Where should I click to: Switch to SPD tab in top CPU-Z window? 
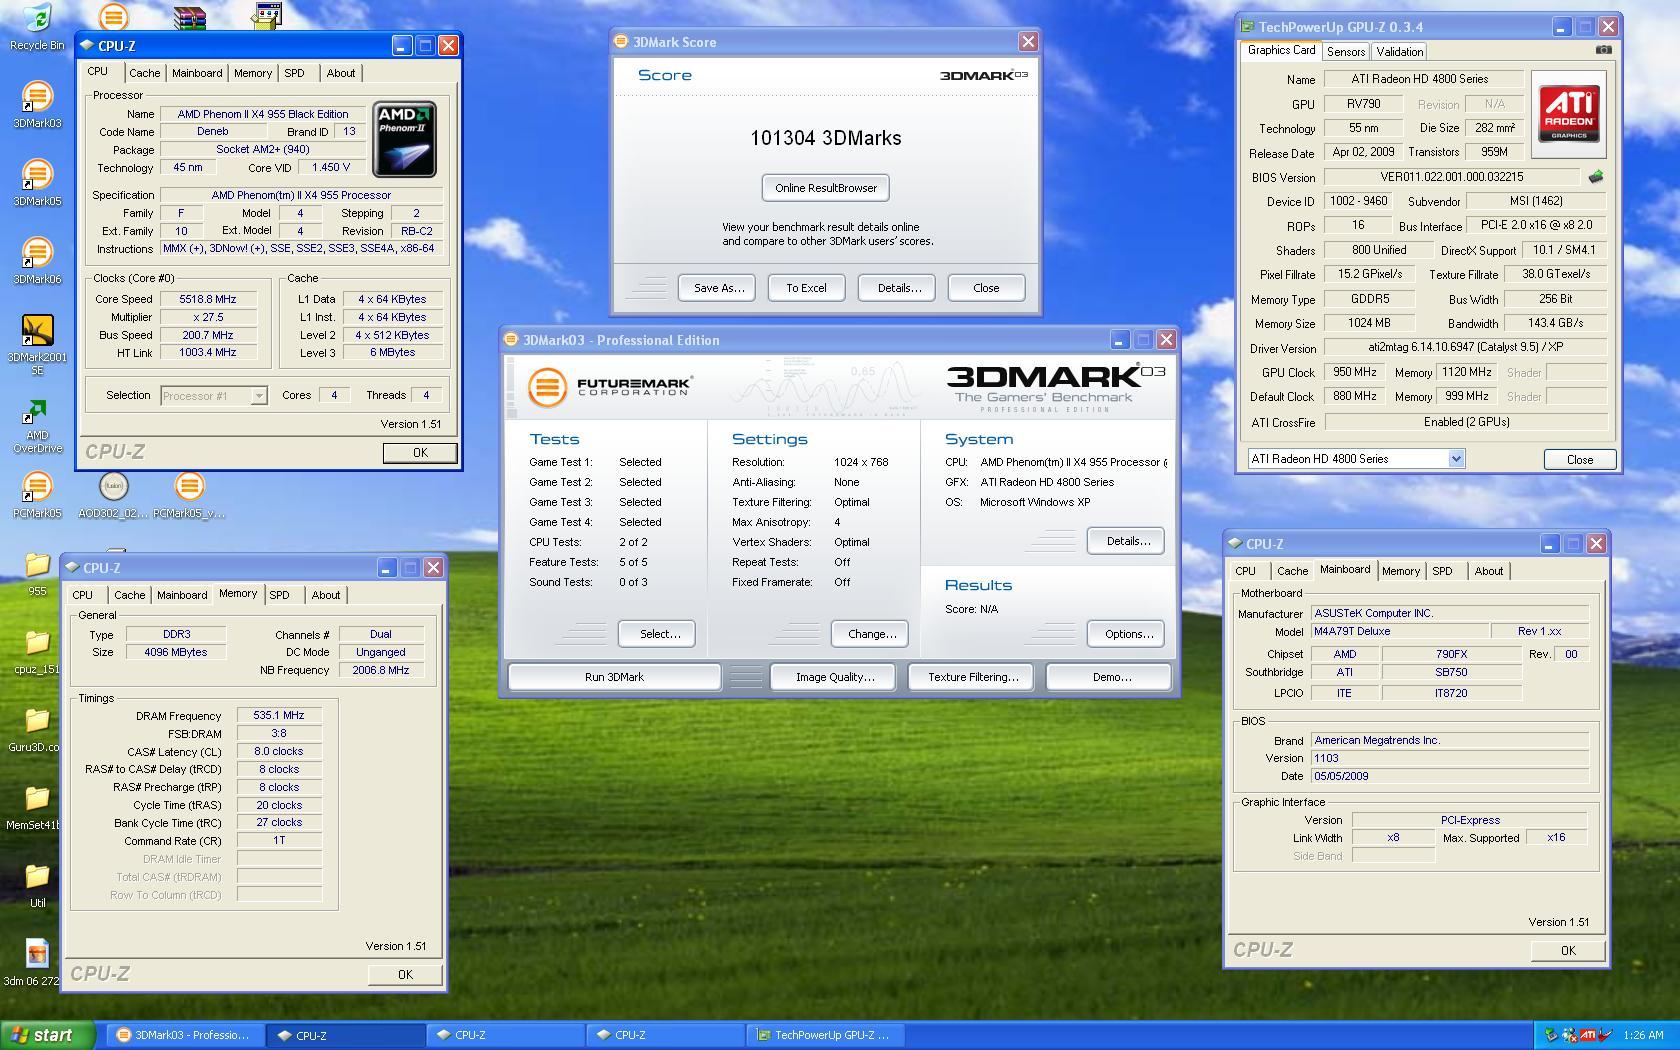(x=294, y=73)
